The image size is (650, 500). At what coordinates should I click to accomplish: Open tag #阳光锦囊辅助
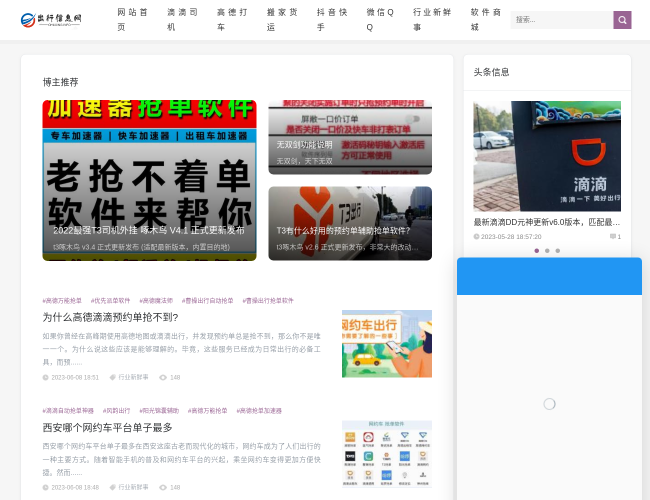pos(159,411)
